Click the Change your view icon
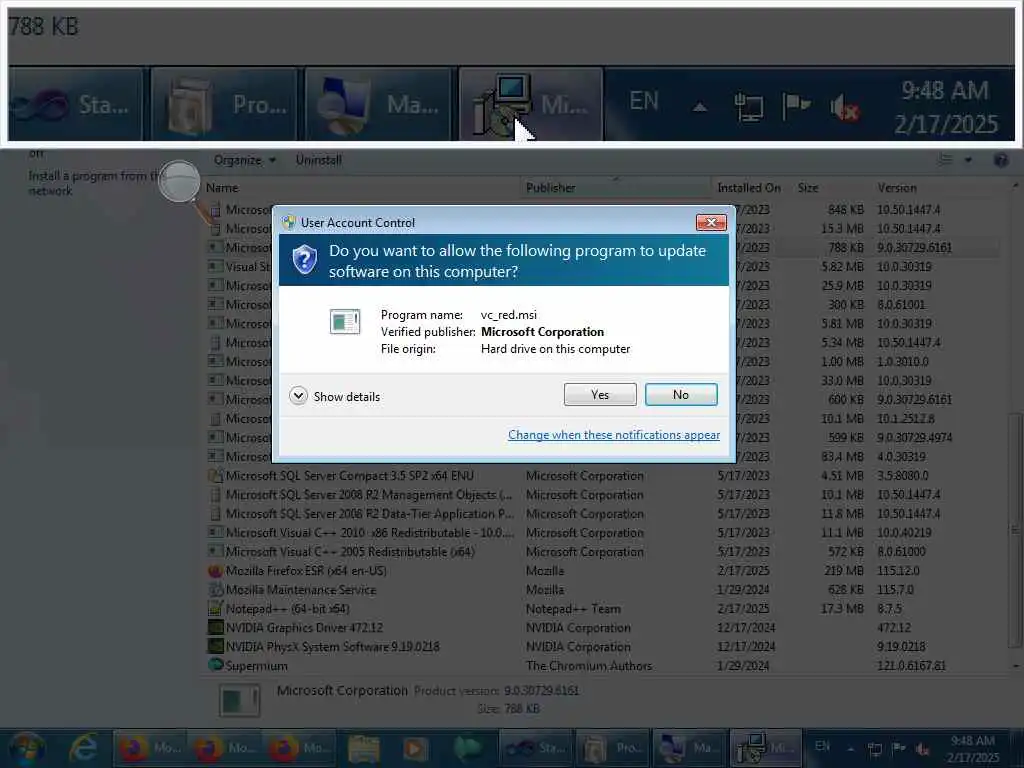This screenshot has width=1024, height=768. pos(945,160)
